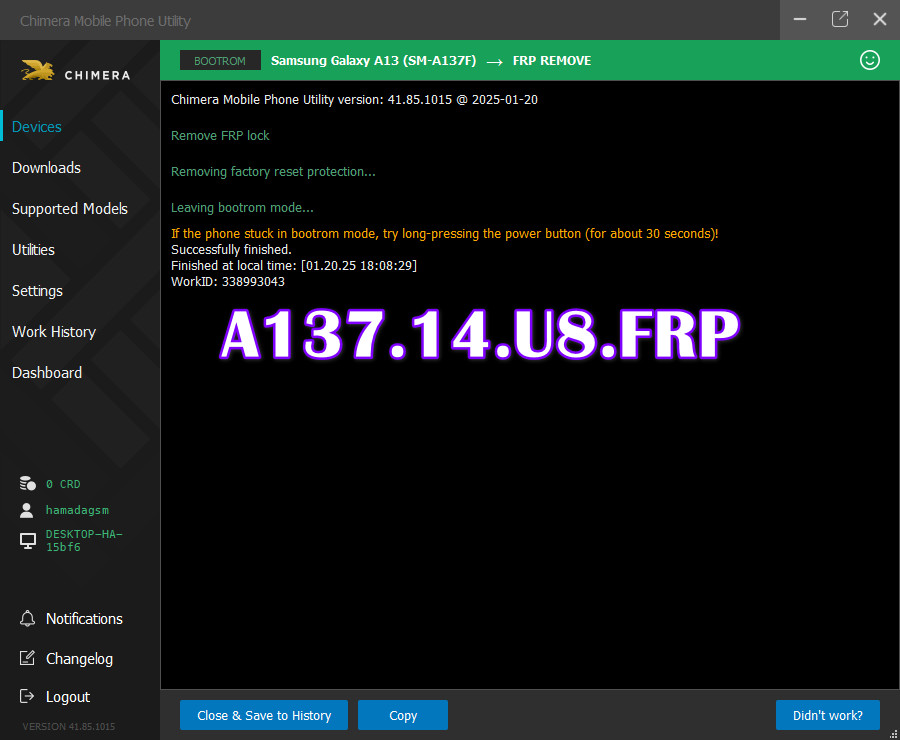900x740 pixels.
Task: Click the credits coins icon
Action: [x=28, y=484]
